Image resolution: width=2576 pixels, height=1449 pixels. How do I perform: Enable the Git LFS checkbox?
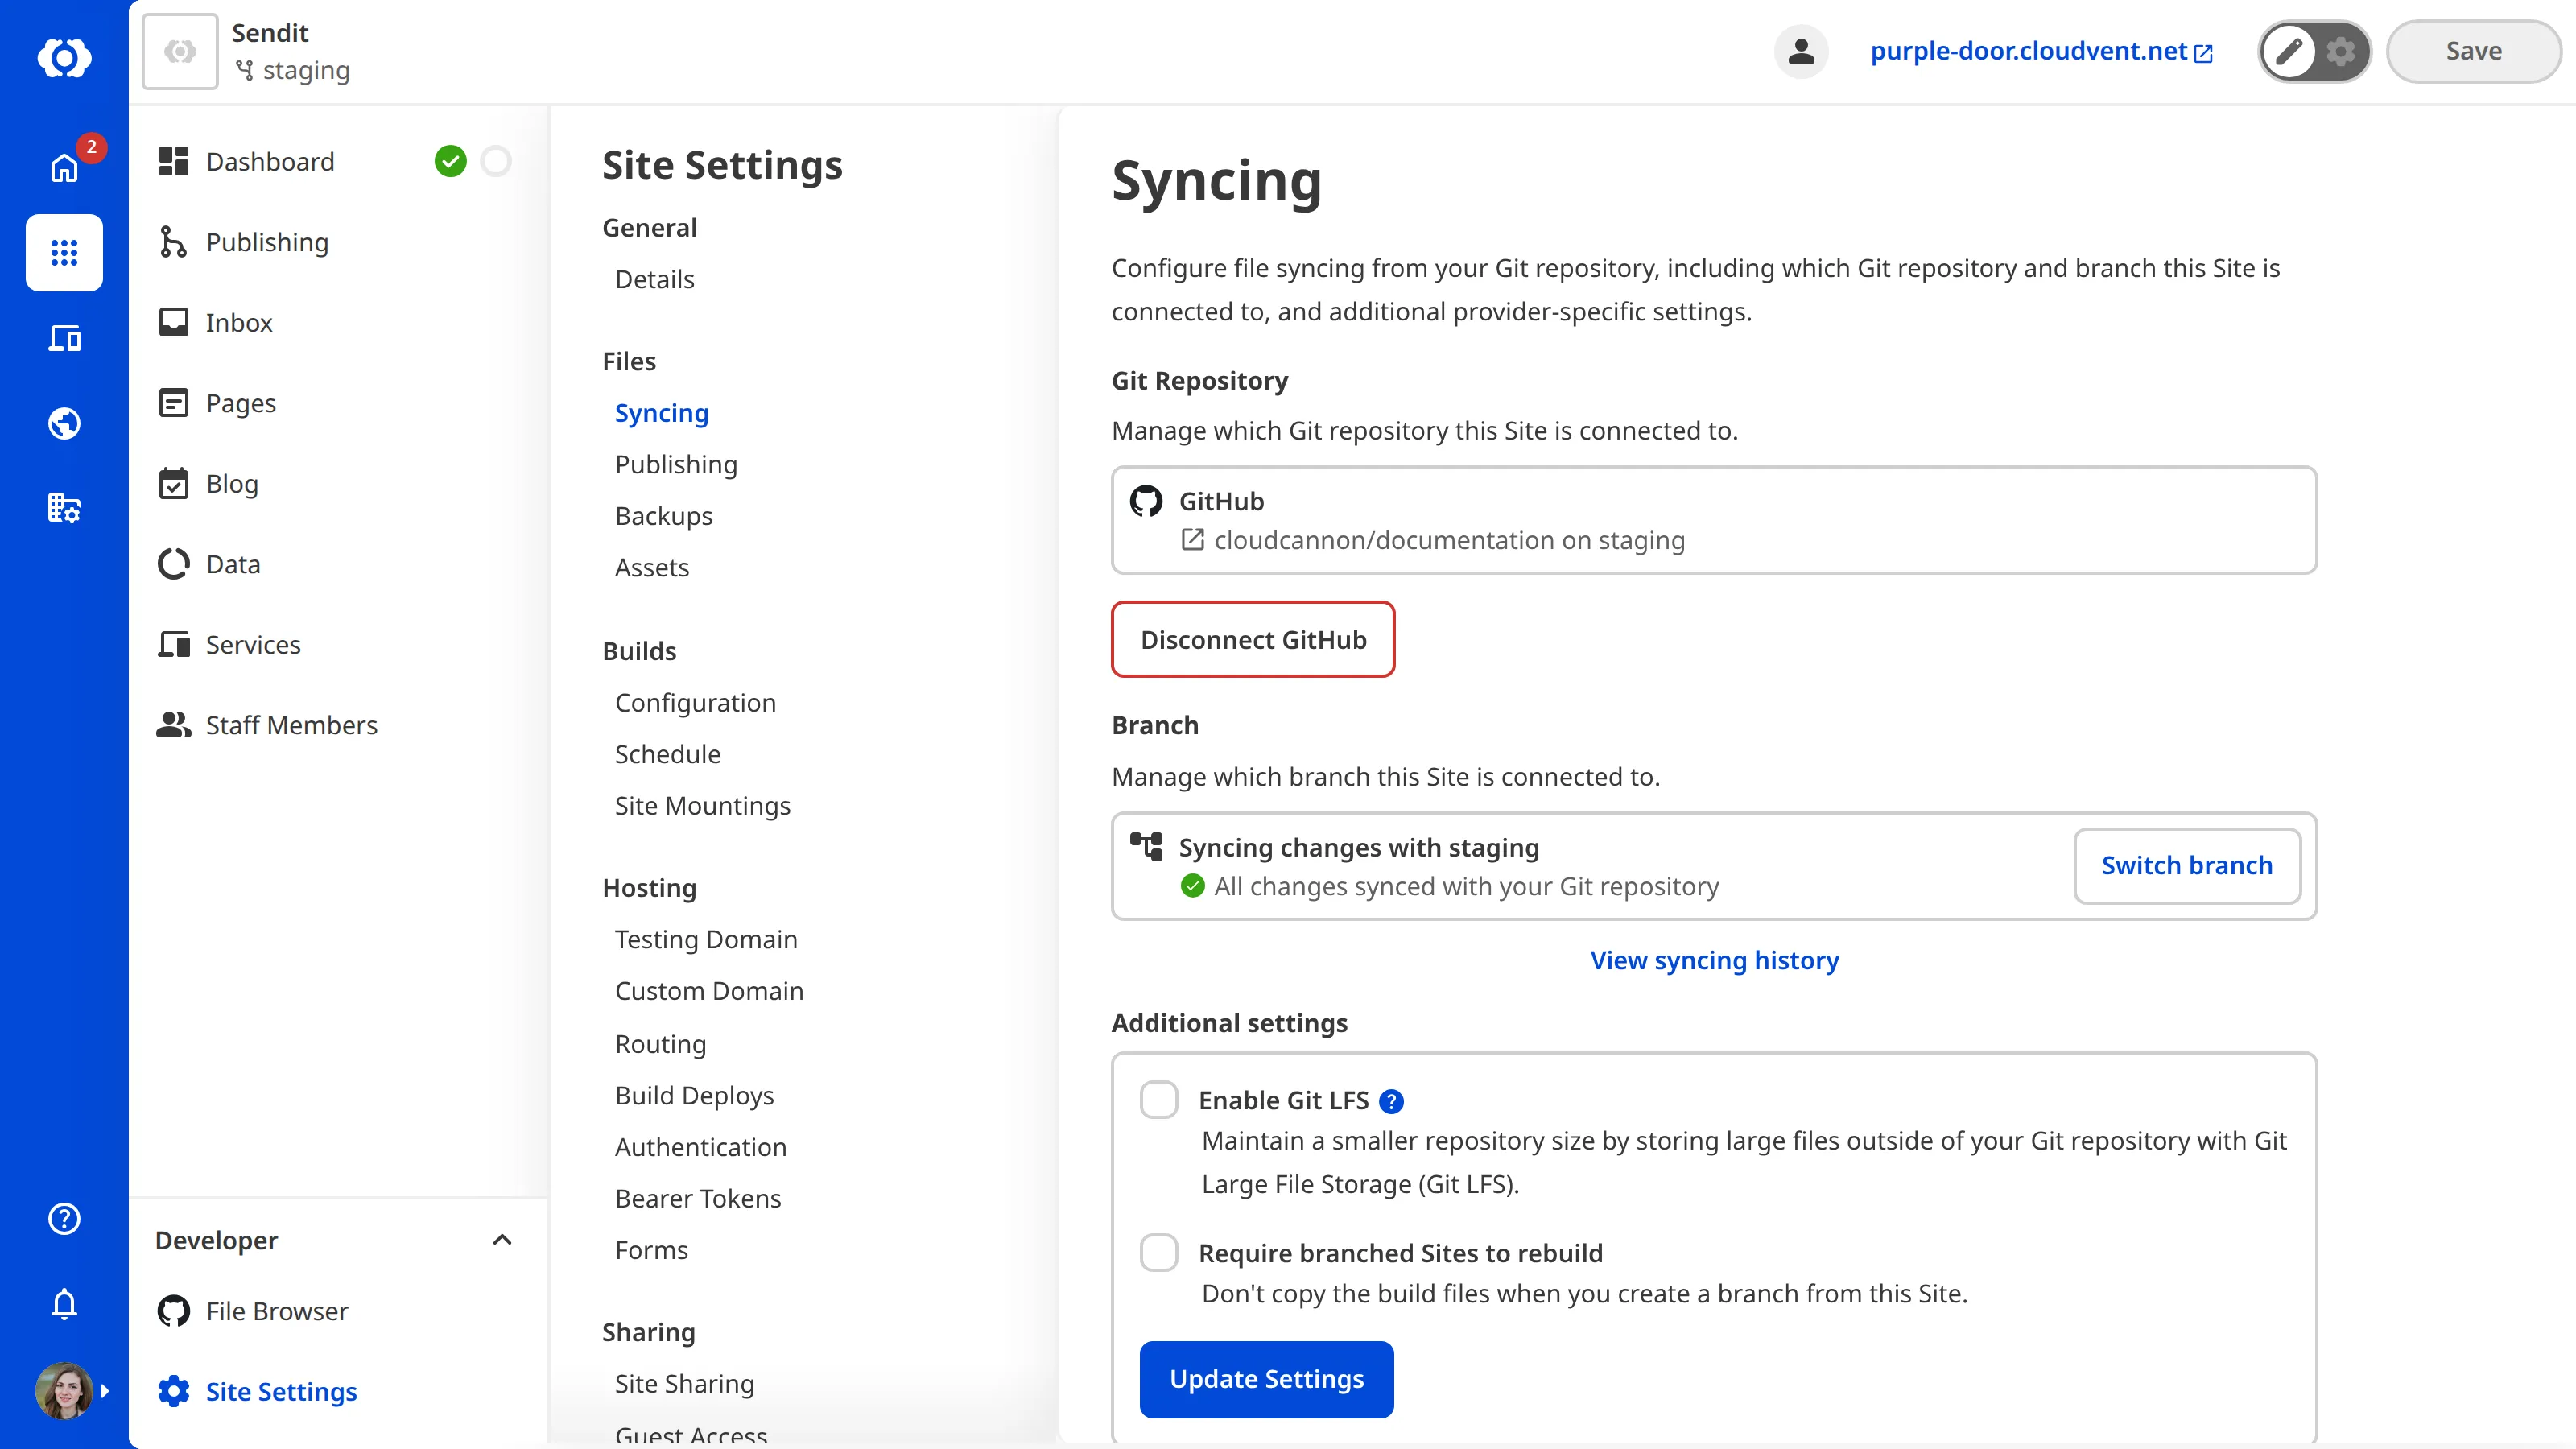pyautogui.click(x=1159, y=1099)
